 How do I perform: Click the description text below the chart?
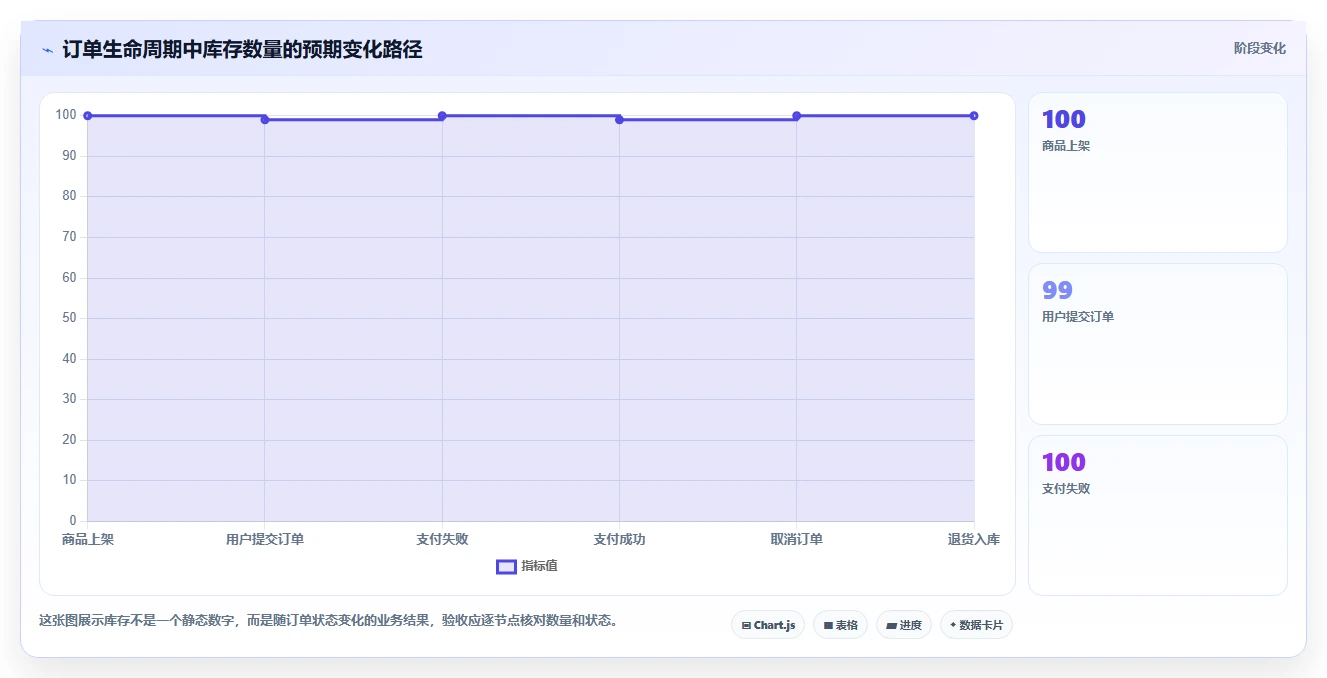point(328,621)
